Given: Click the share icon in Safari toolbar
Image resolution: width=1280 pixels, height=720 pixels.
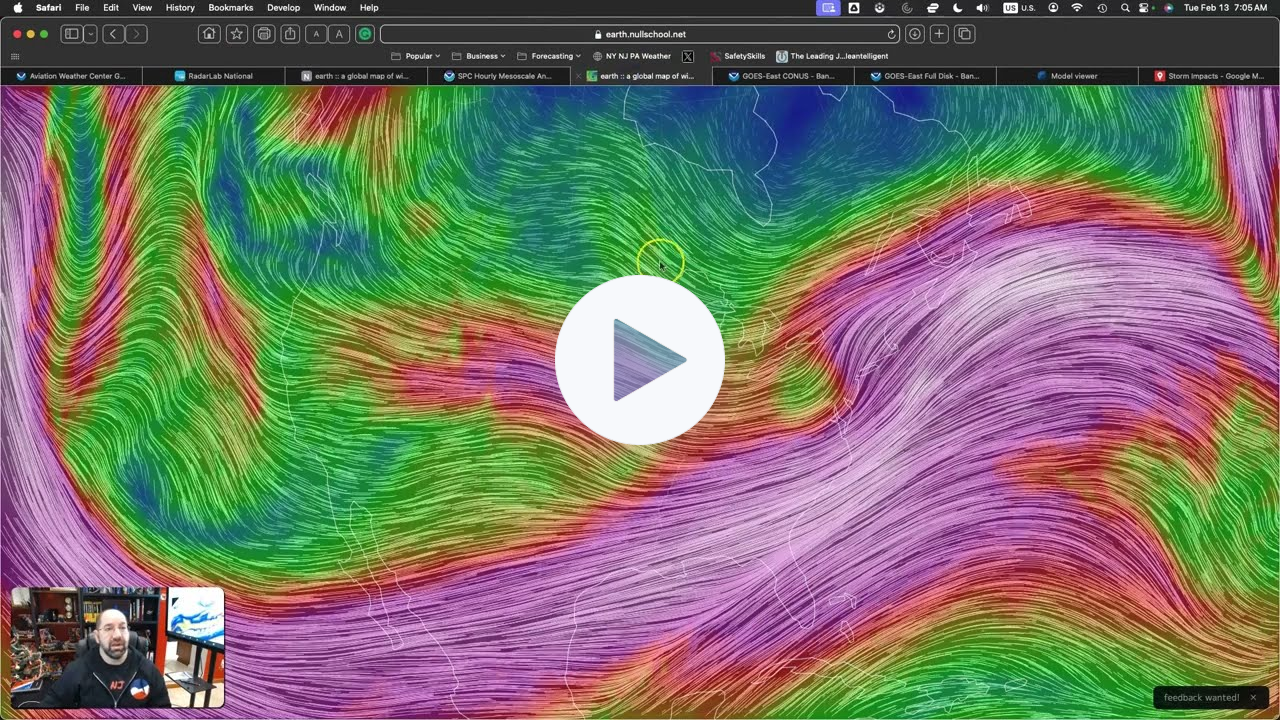Looking at the screenshot, I should click(290, 34).
